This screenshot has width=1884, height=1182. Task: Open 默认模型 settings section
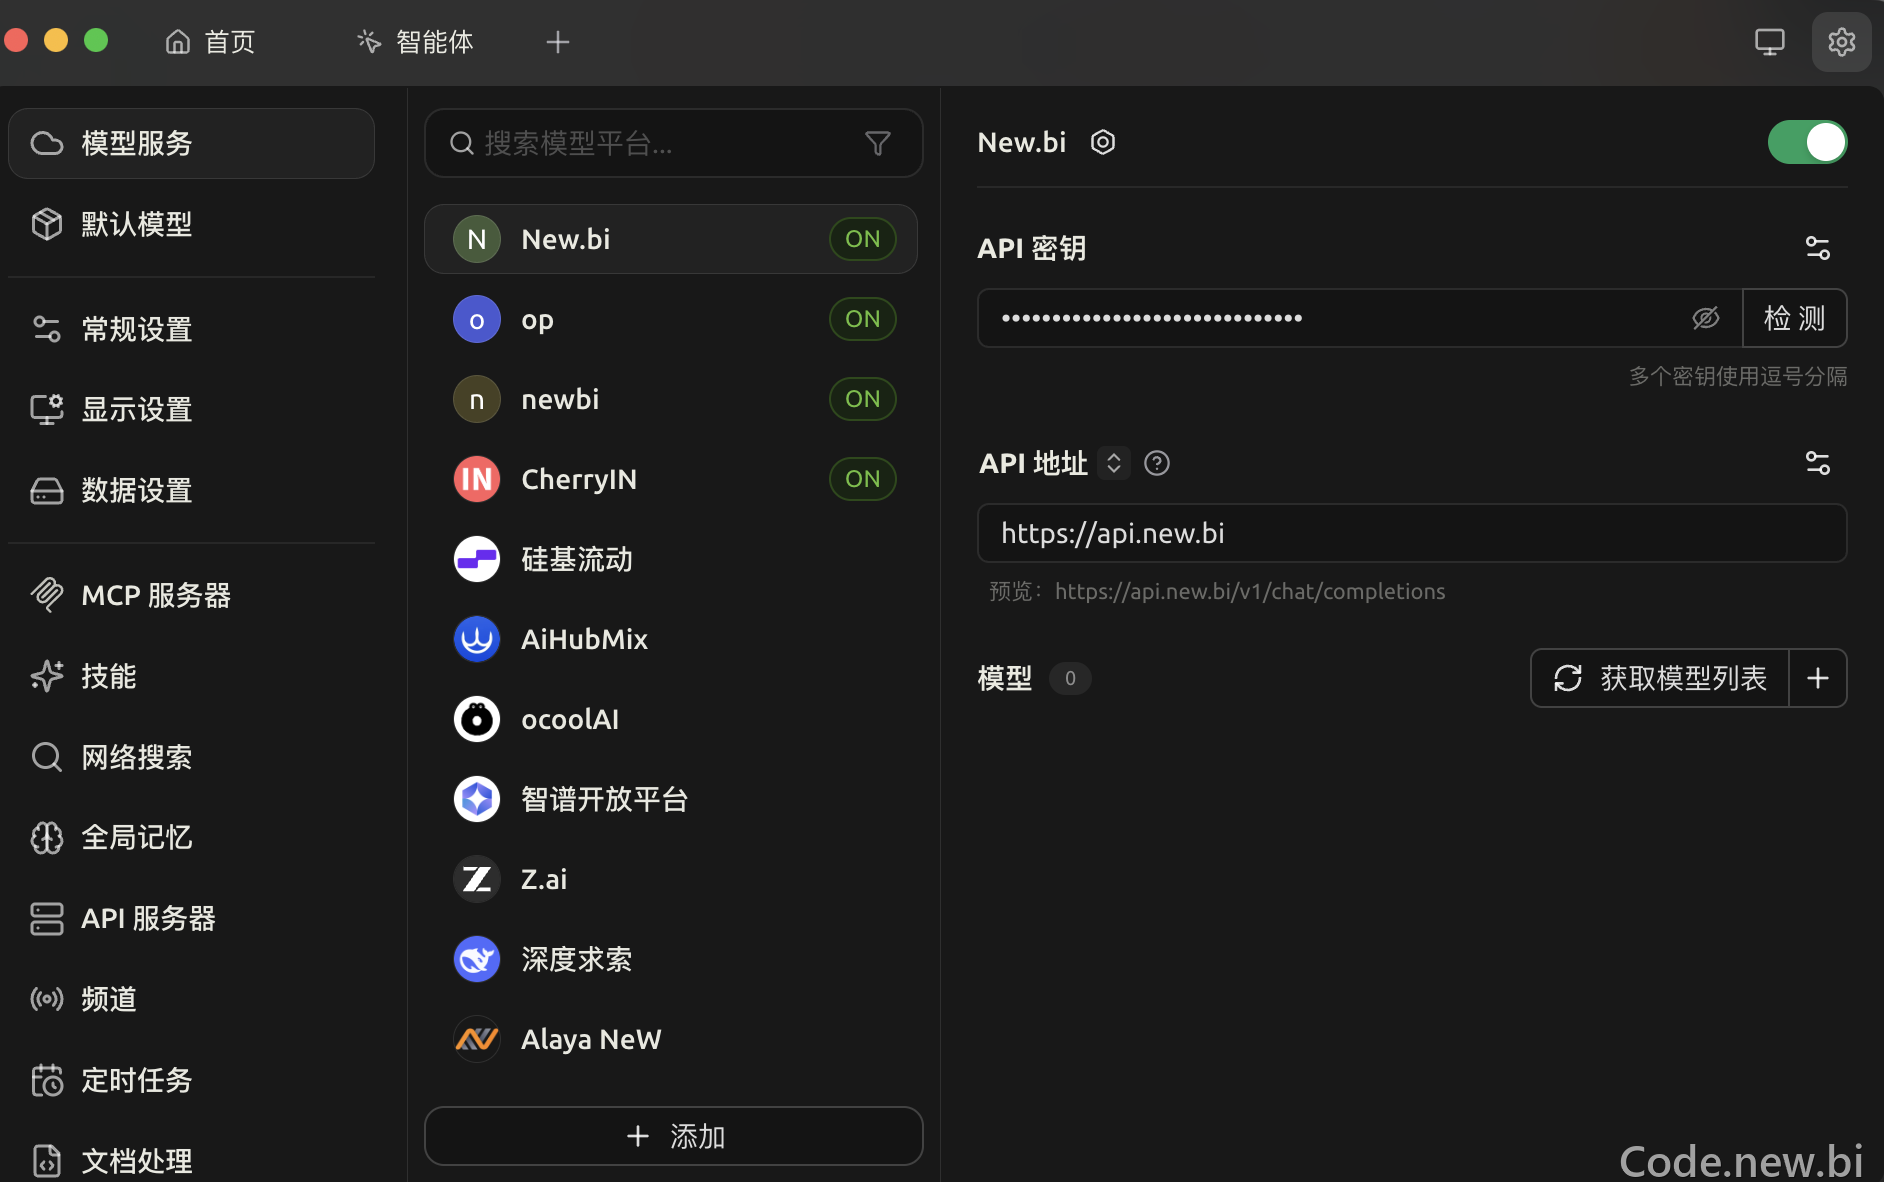(191, 224)
